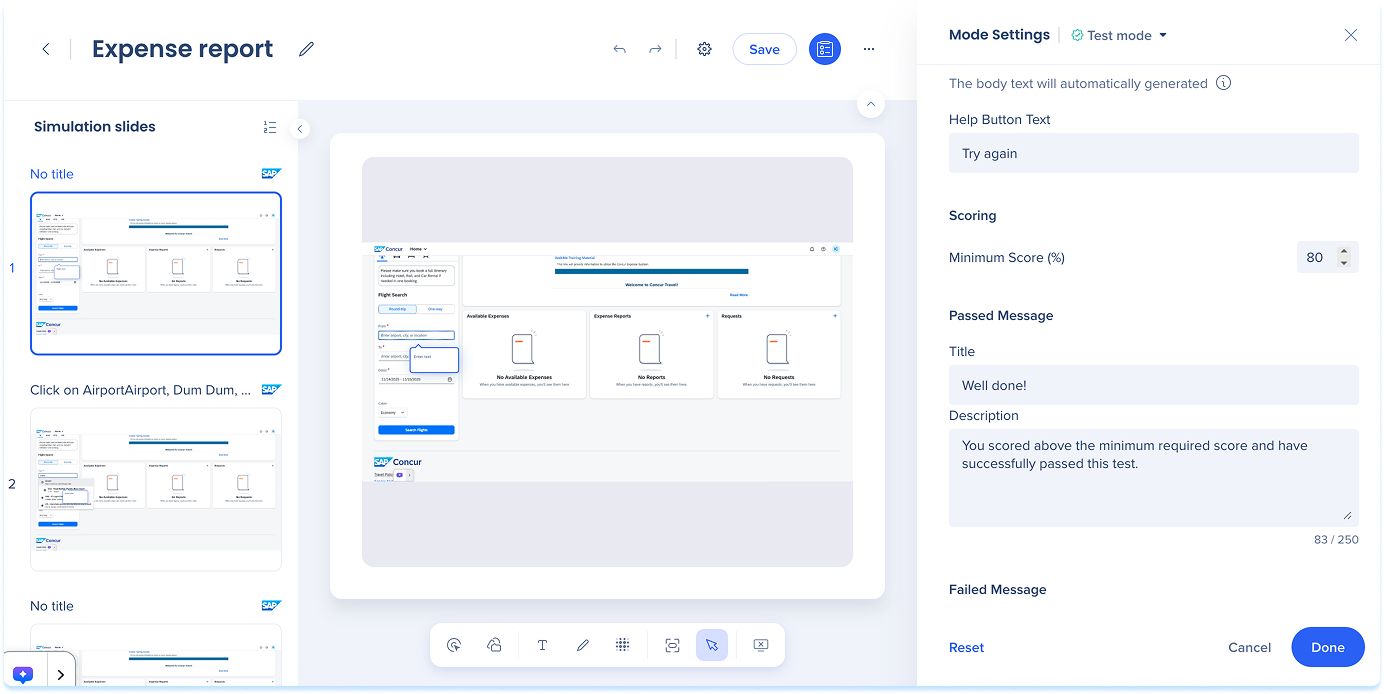Go back with the left chevron
The image size is (1384, 694).
[x=46, y=49]
